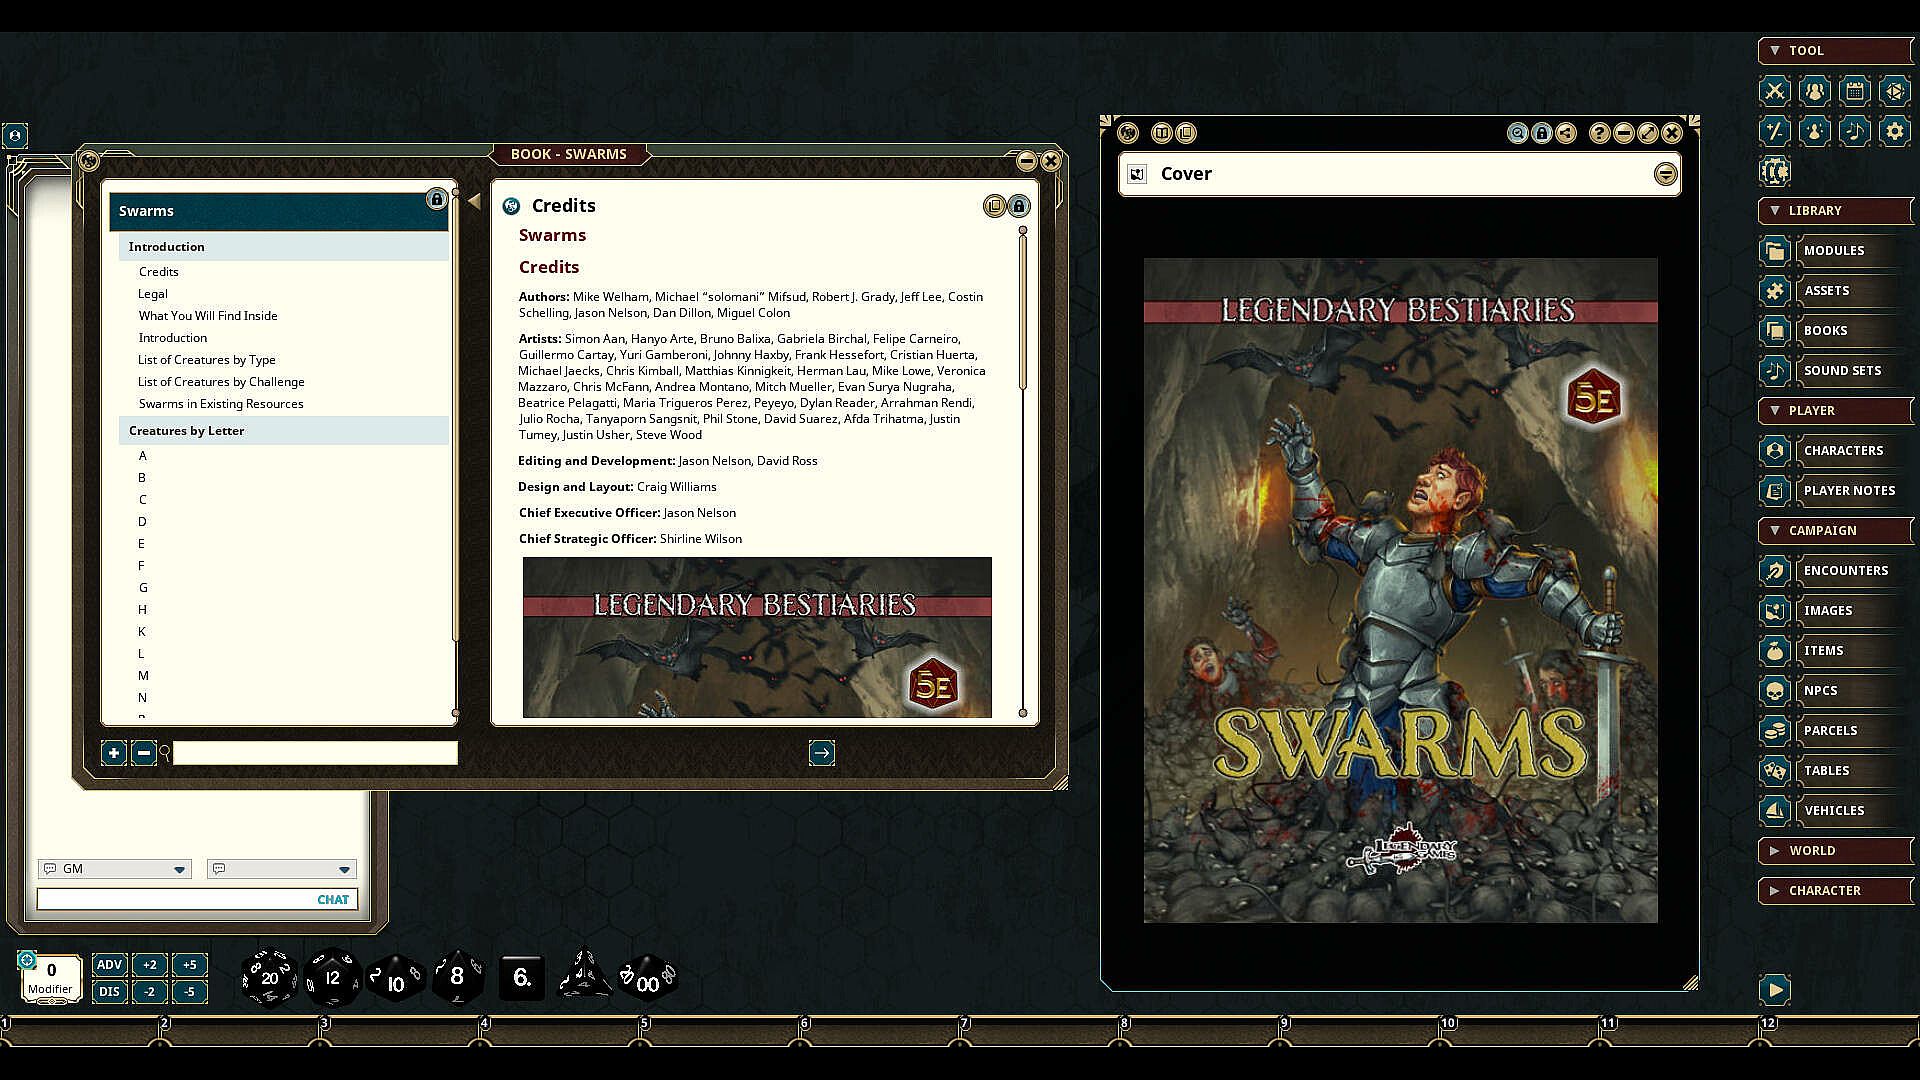Toggle the lock on Credits page
The width and height of the screenshot is (1920, 1080).
click(x=1018, y=206)
